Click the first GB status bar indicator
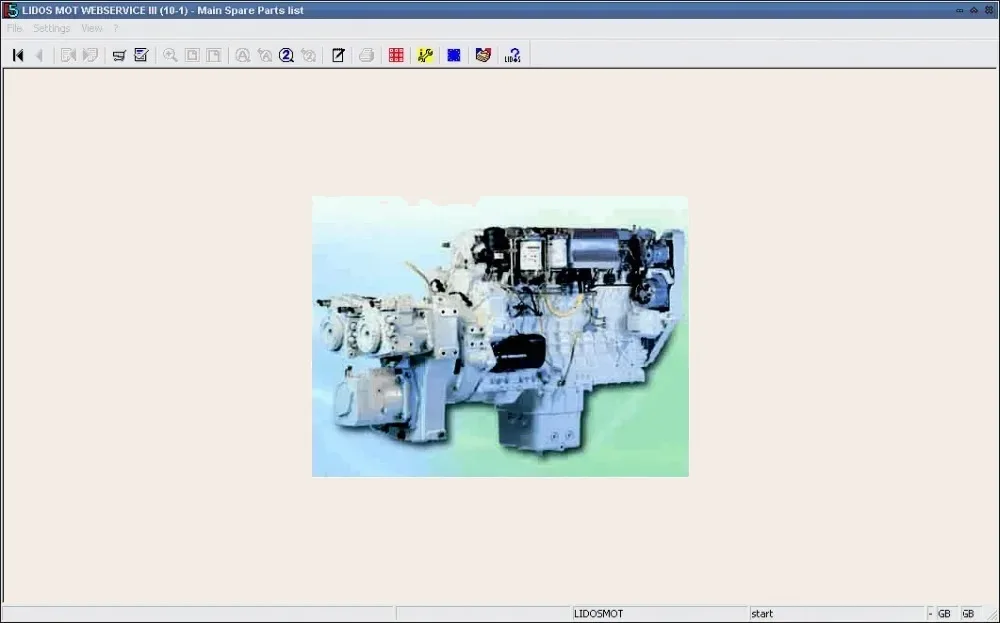The width and height of the screenshot is (1000, 623). coord(945,613)
